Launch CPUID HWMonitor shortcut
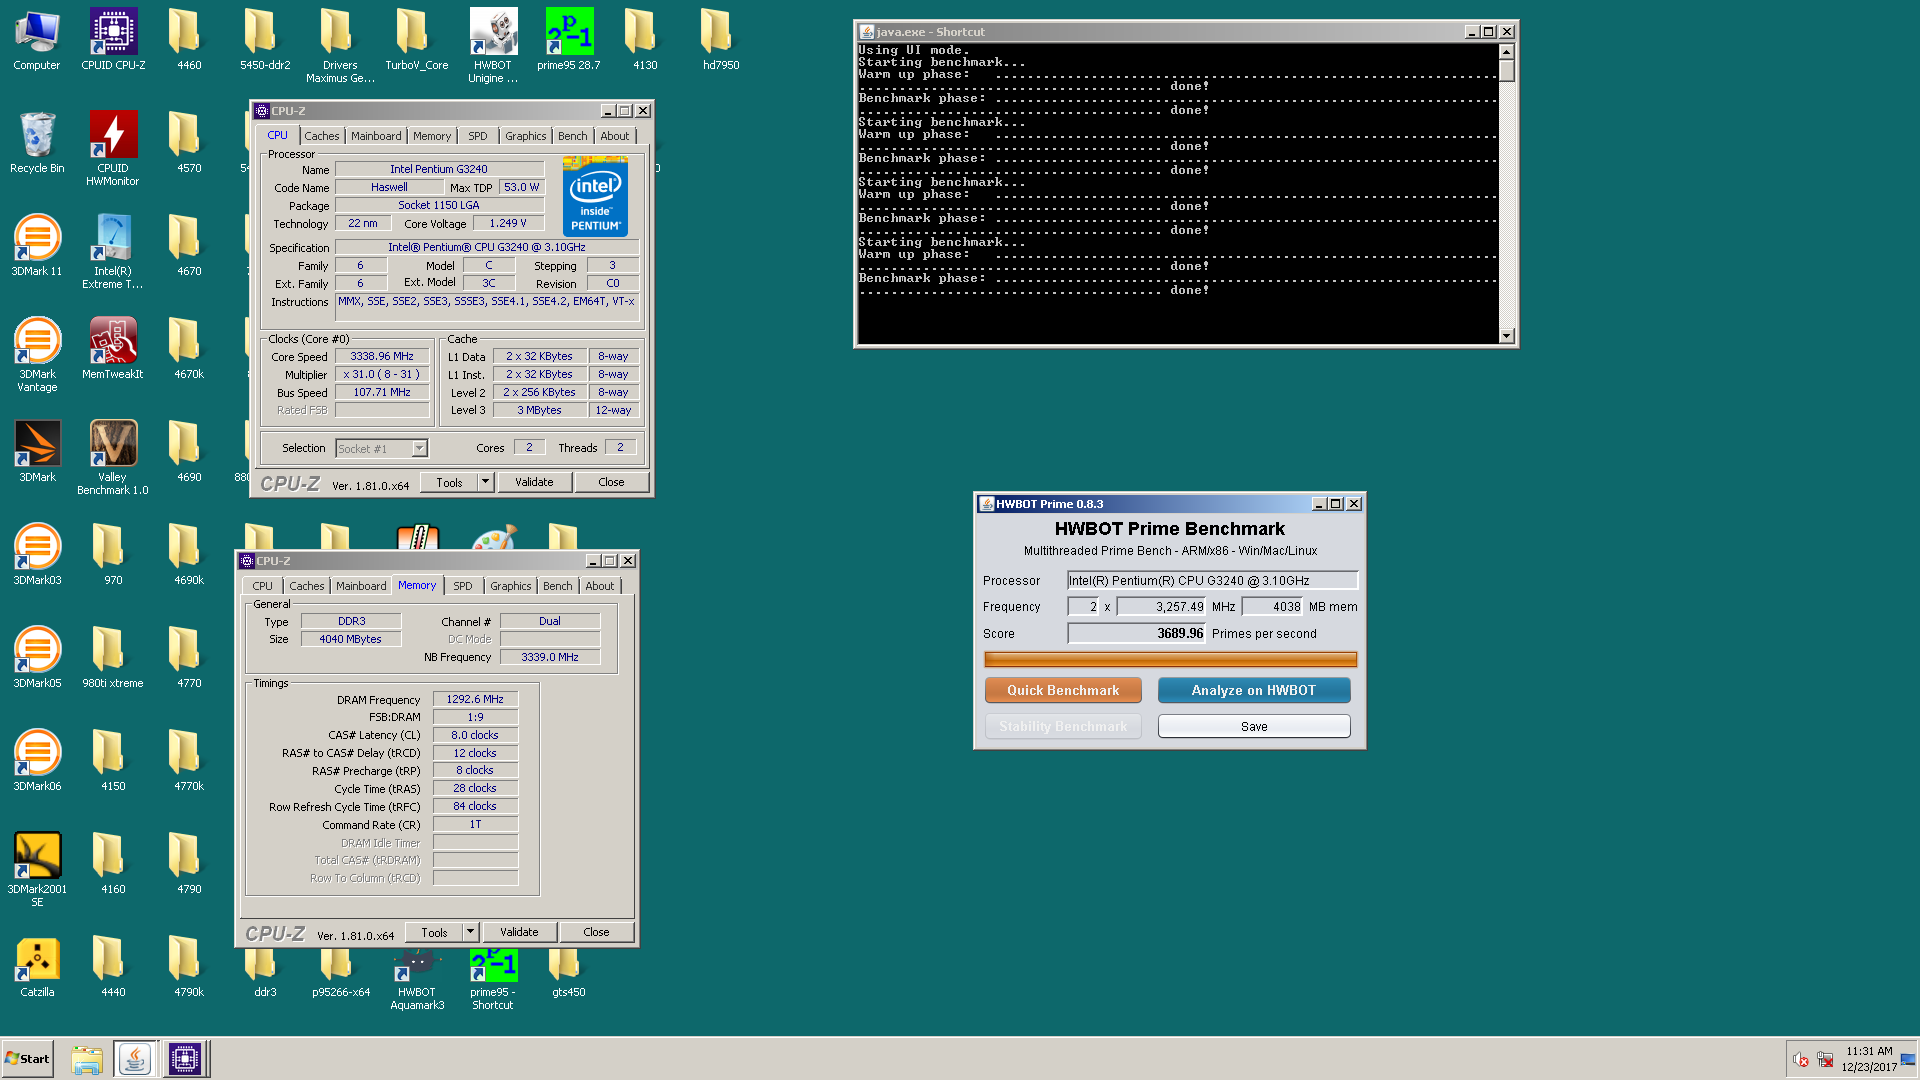This screenshot has height=1080, width=1920. (x=113, y=148)
